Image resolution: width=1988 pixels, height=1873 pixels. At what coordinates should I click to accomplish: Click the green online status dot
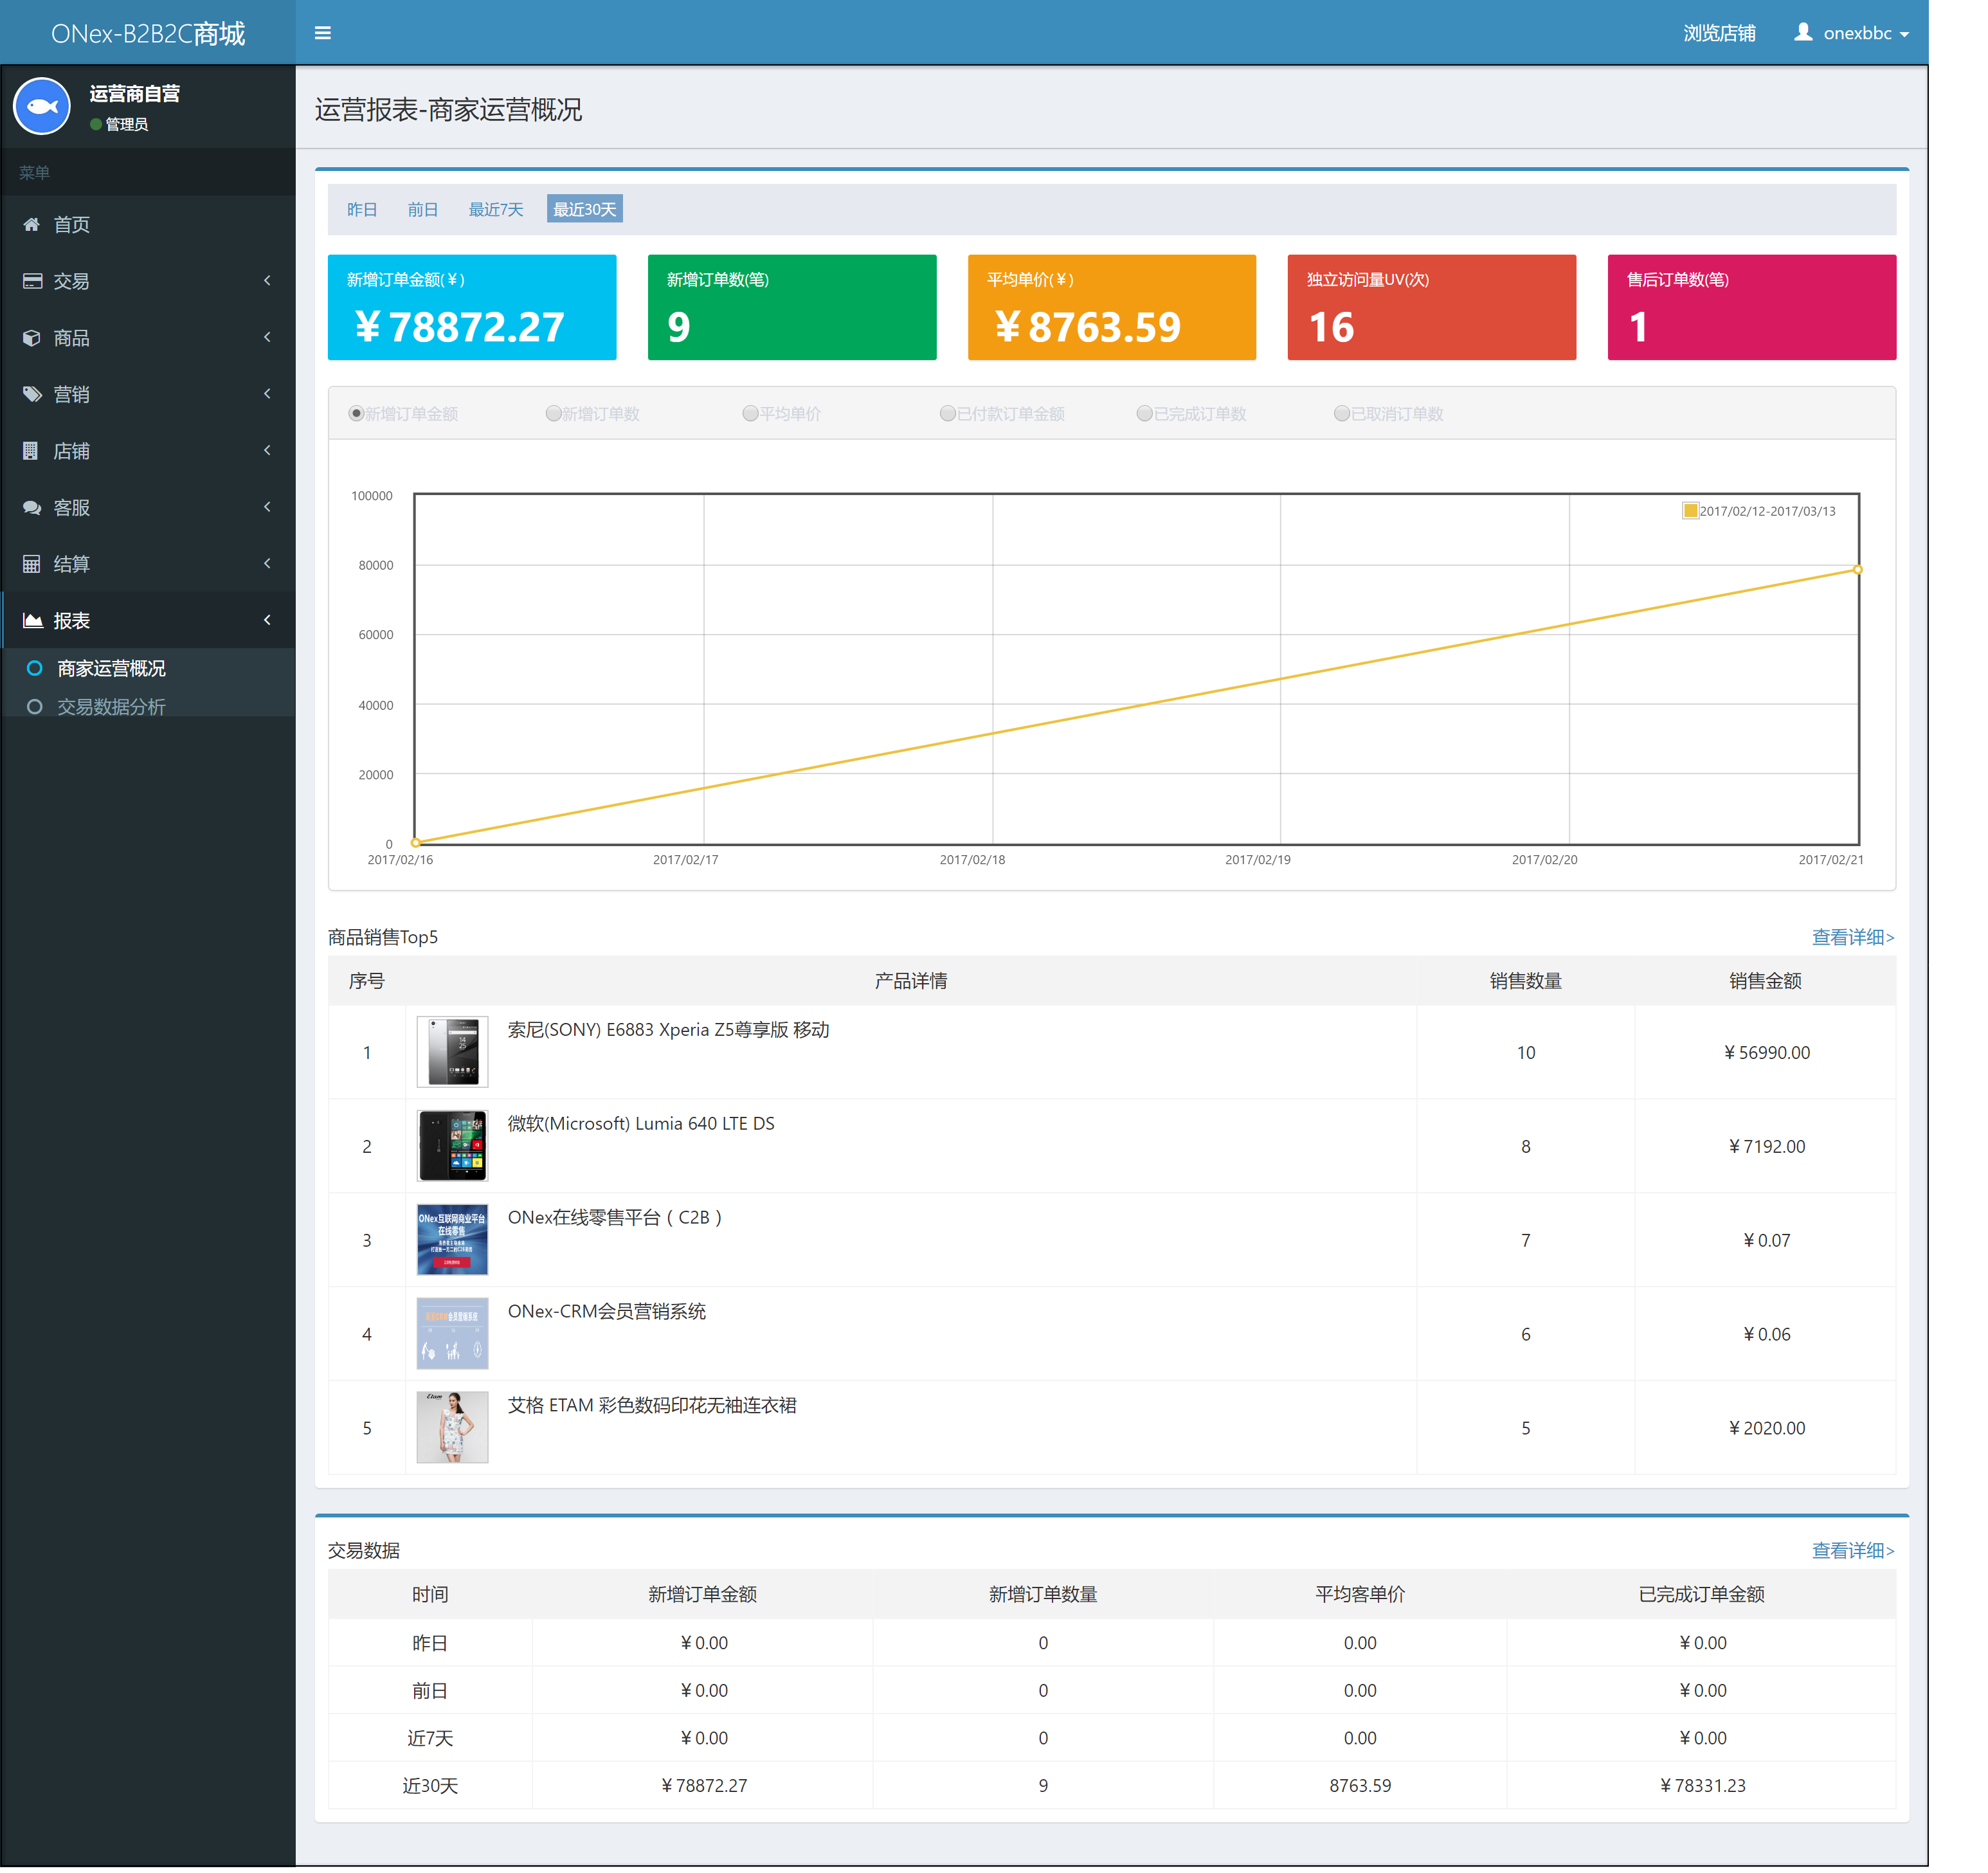pos(96,124)
